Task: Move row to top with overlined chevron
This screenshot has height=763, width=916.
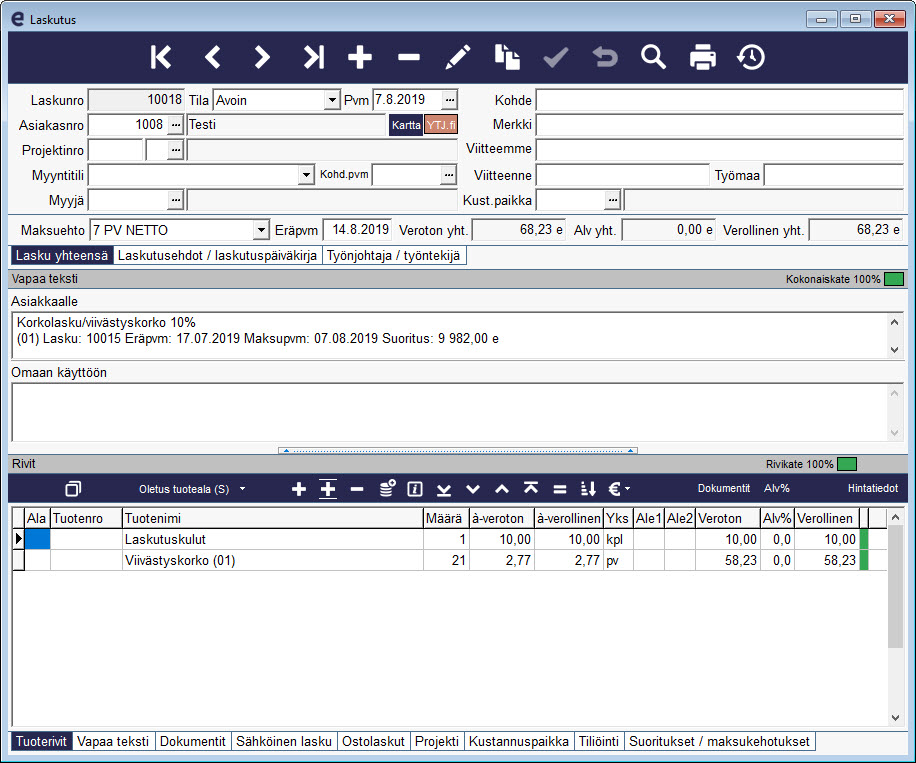Action: (x=530, y=488)
